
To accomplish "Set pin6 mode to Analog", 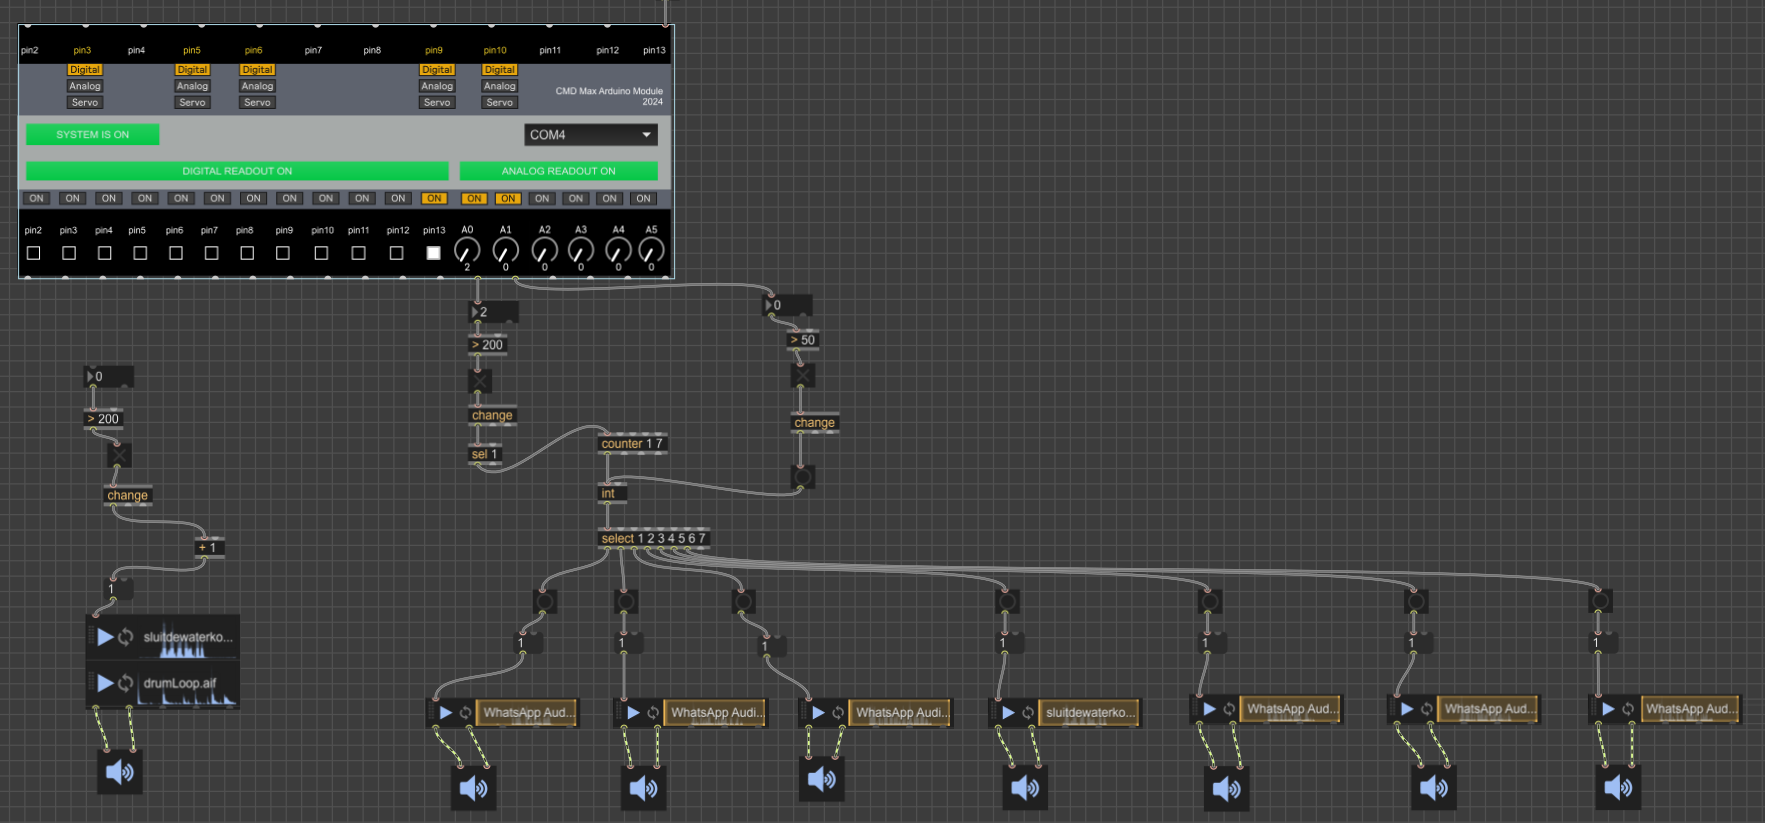I will tap(257, 86).
